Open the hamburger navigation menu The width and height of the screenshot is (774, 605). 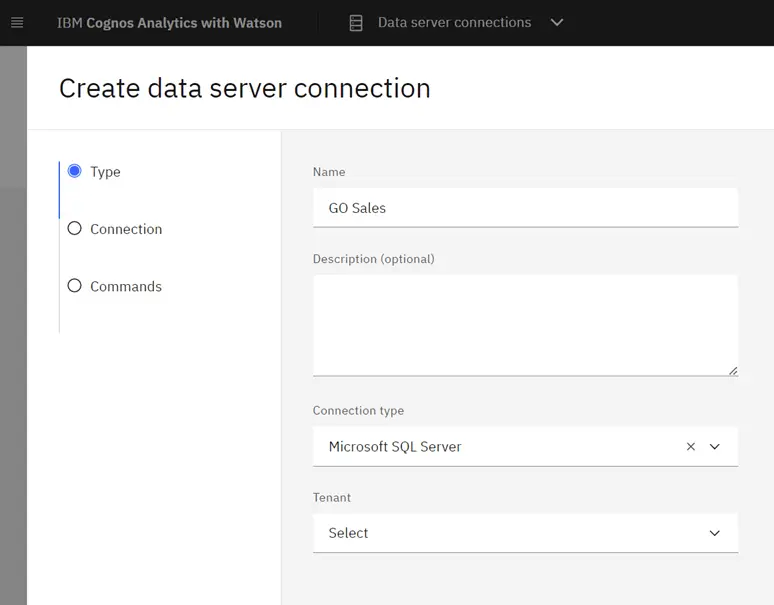click(x=17, y=23)
